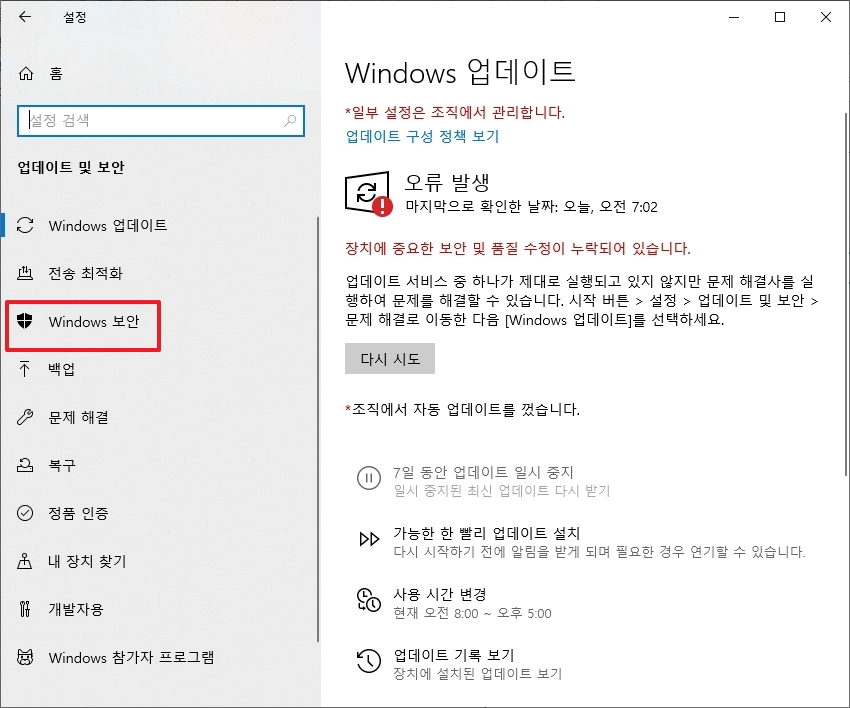850x708 pixels.
Task: Click the 전송 최적화 icon
Action: 25,273
